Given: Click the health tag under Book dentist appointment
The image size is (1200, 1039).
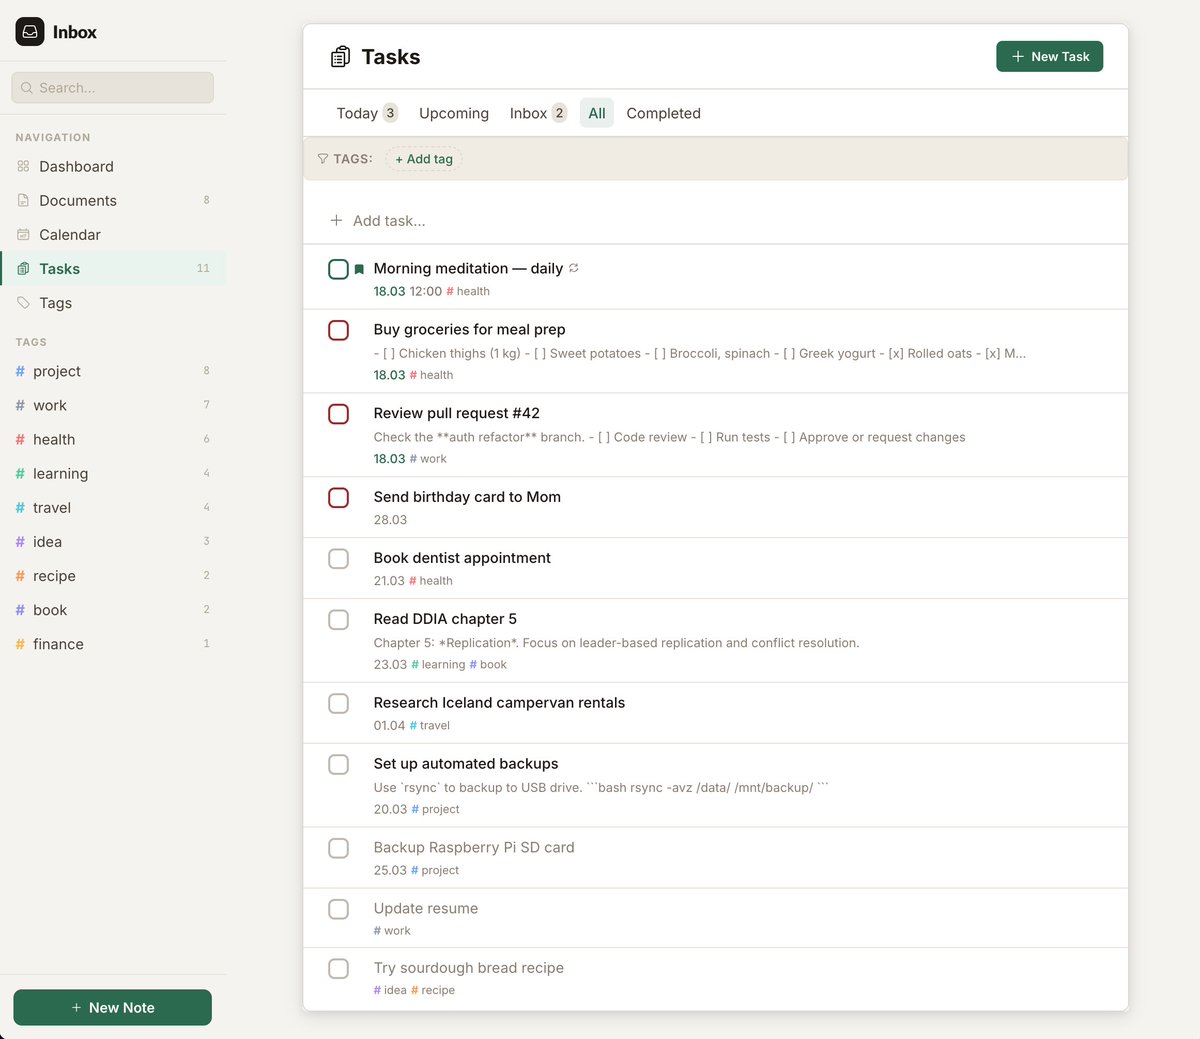Looking at the screenshot, I should [x=430, y=581].
